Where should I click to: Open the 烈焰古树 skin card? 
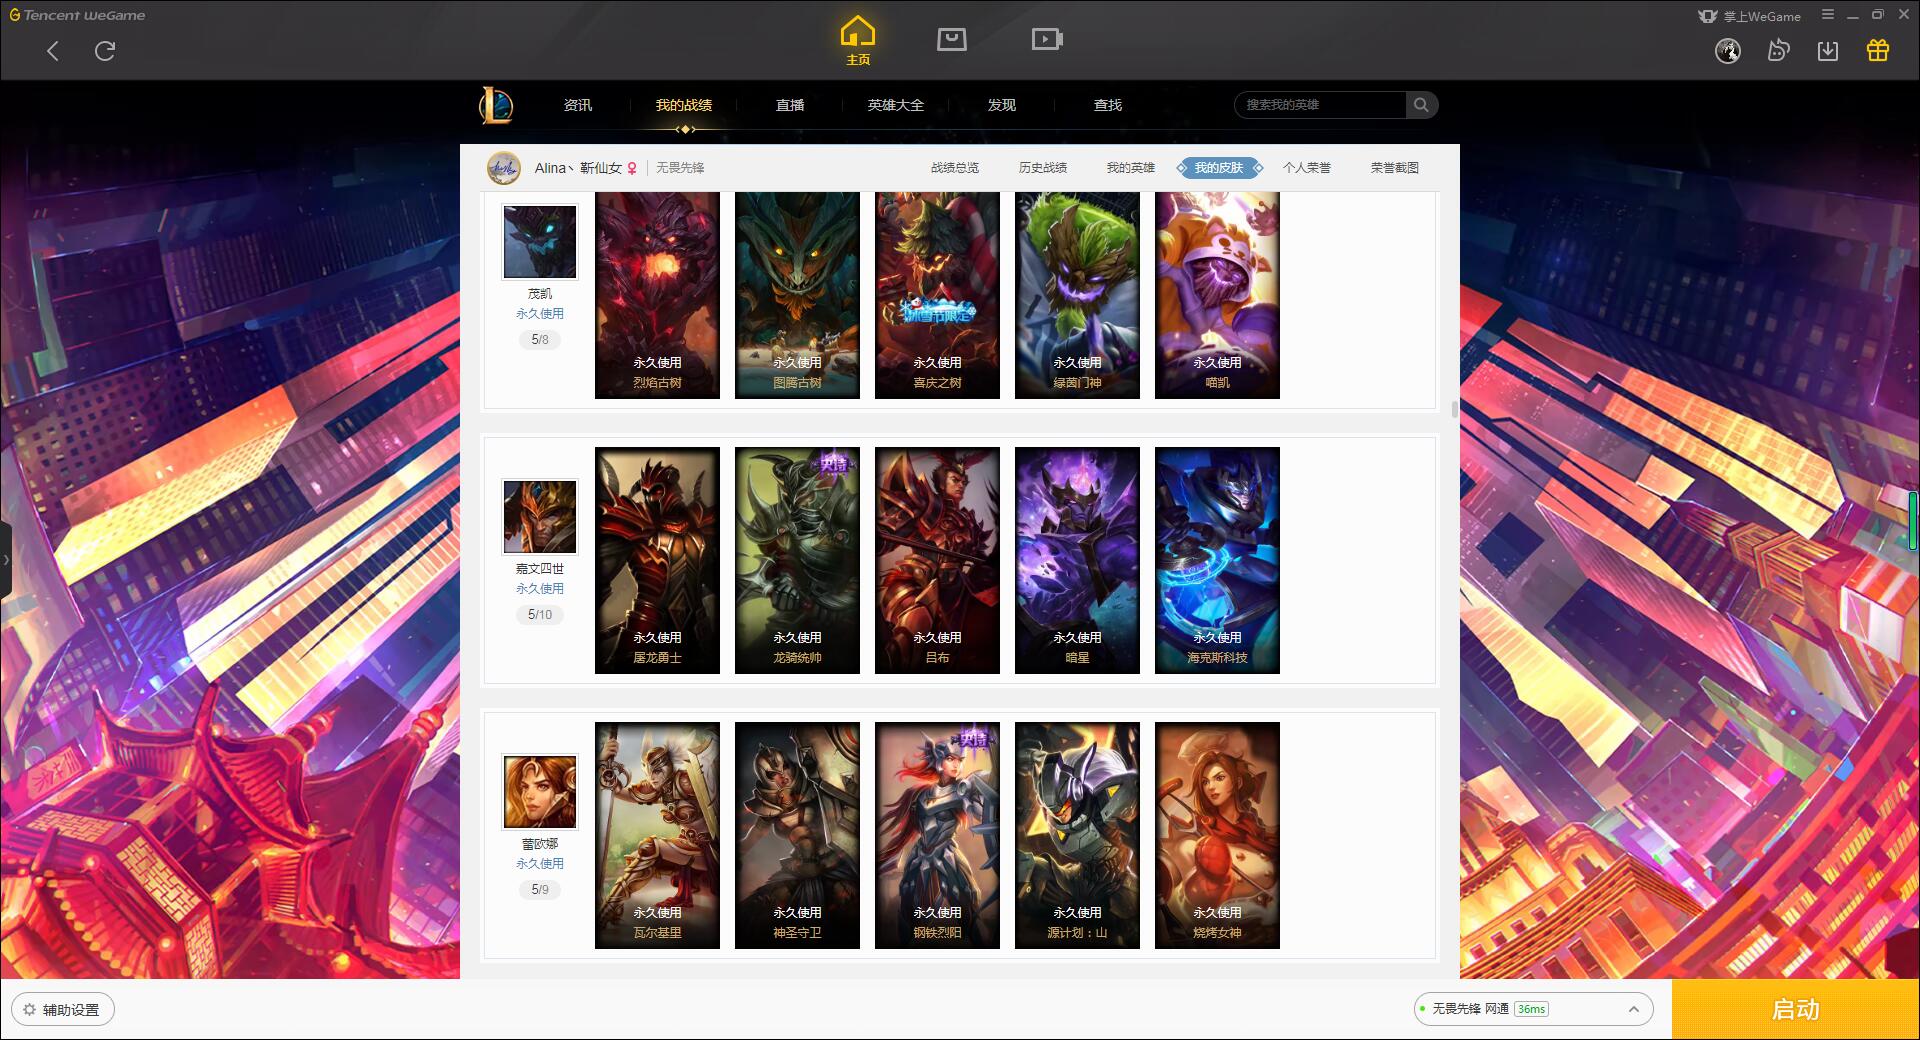[657, 295]
